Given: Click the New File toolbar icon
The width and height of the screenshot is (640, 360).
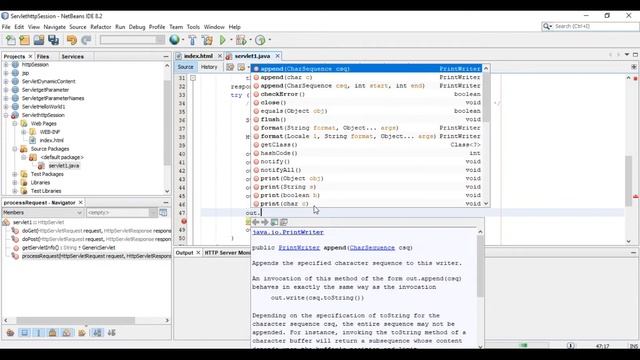Looking at the screenshot, I should coord(11,40).
